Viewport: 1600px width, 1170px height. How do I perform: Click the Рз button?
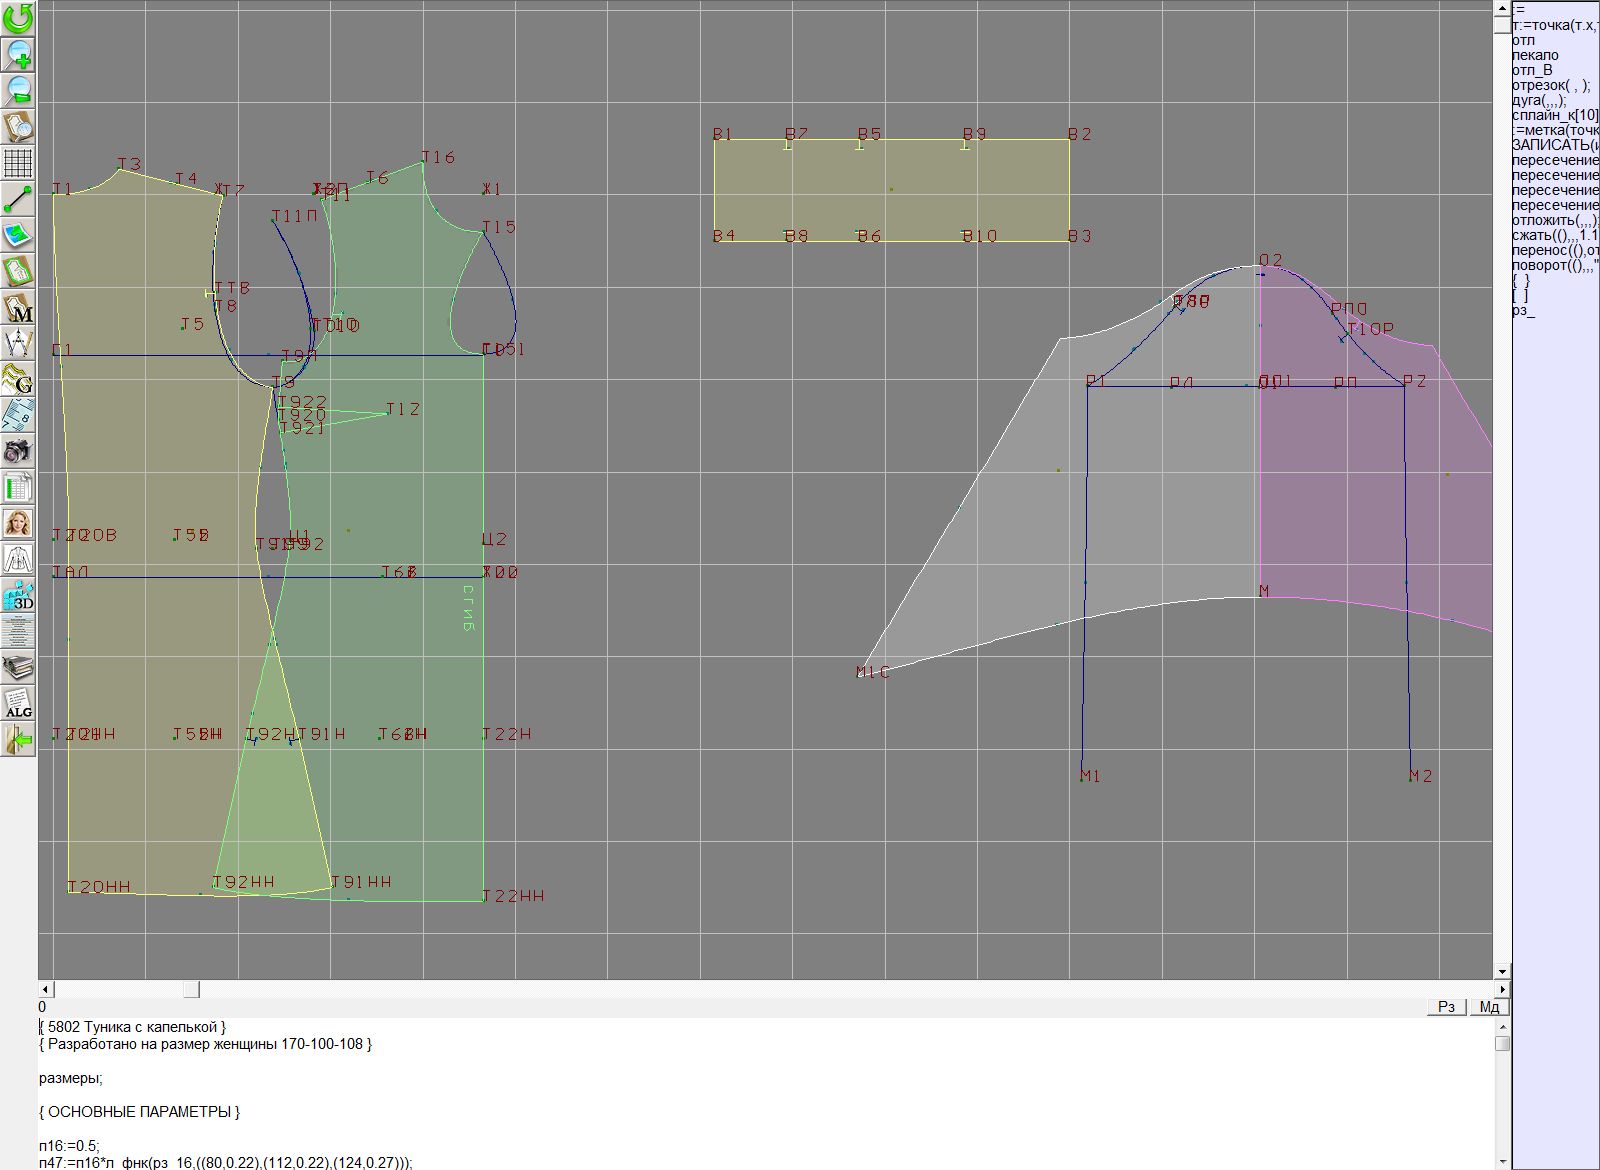pos(1446,1007)
